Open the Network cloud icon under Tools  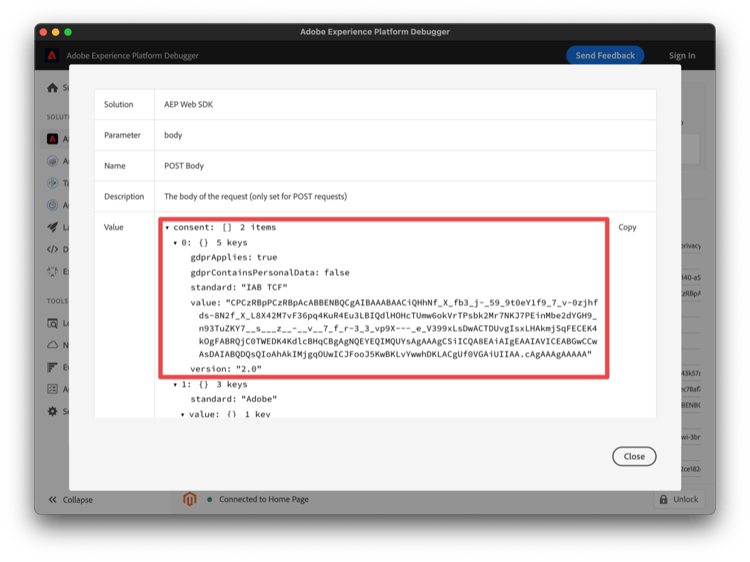pyautogui.click(x=53, y=345)
